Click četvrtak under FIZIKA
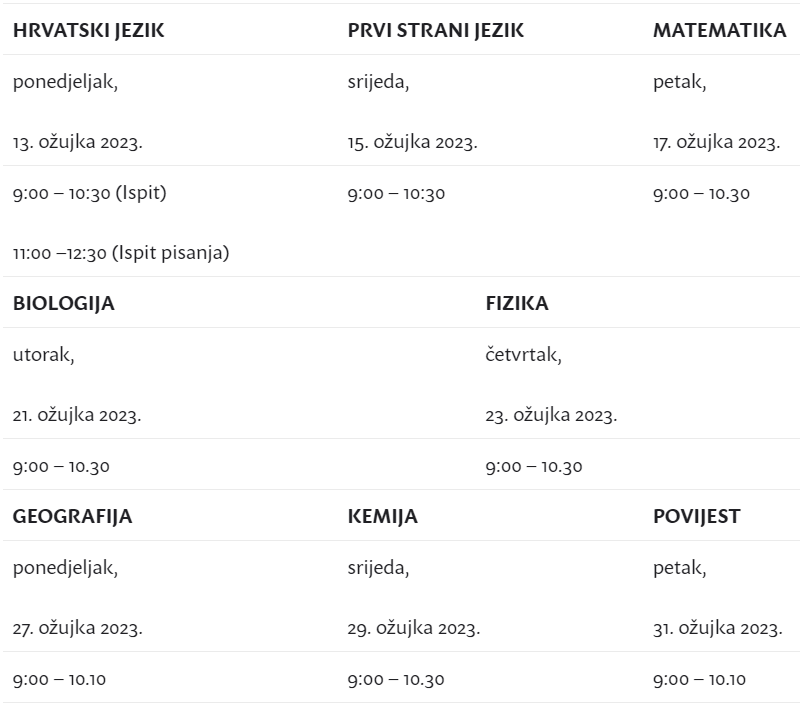 (x=523, y=355)
